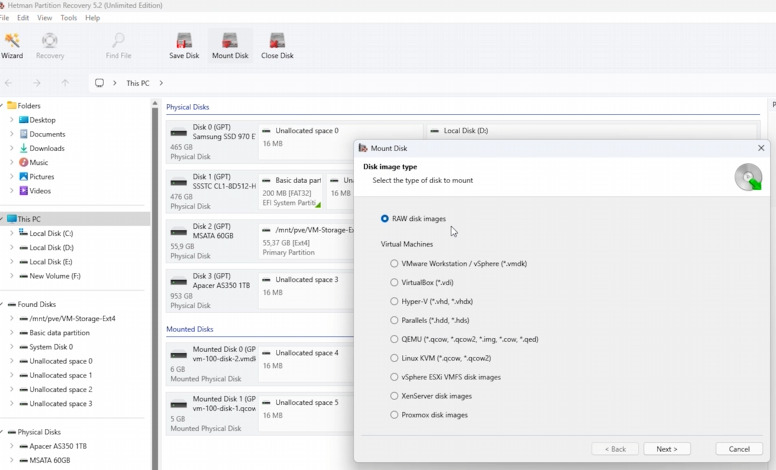
Task: Select XenServer disk images option
Action: tap(431, 396)
